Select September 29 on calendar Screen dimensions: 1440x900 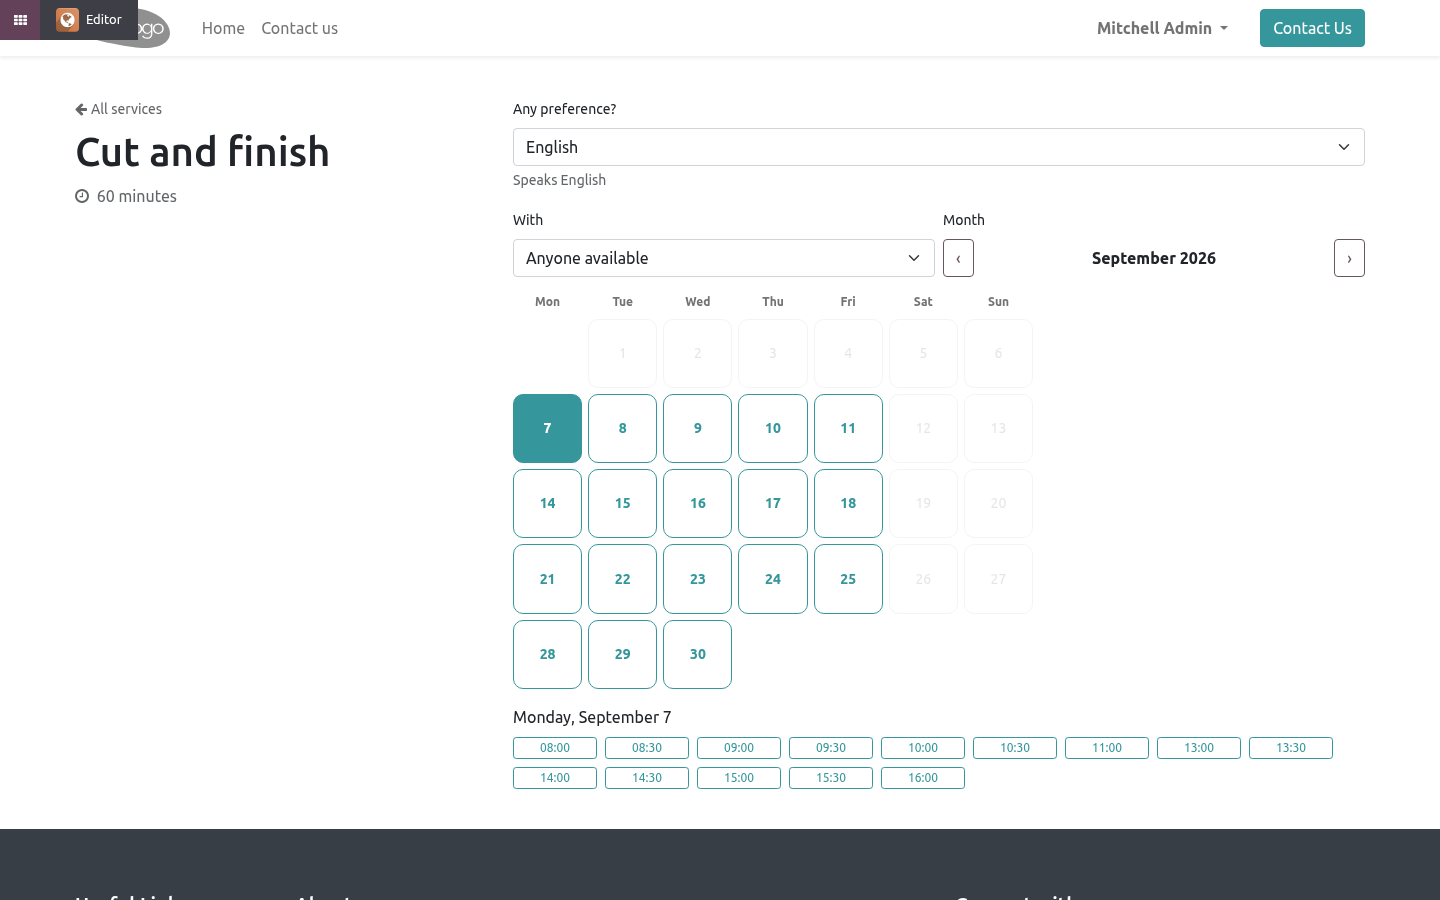622,654
